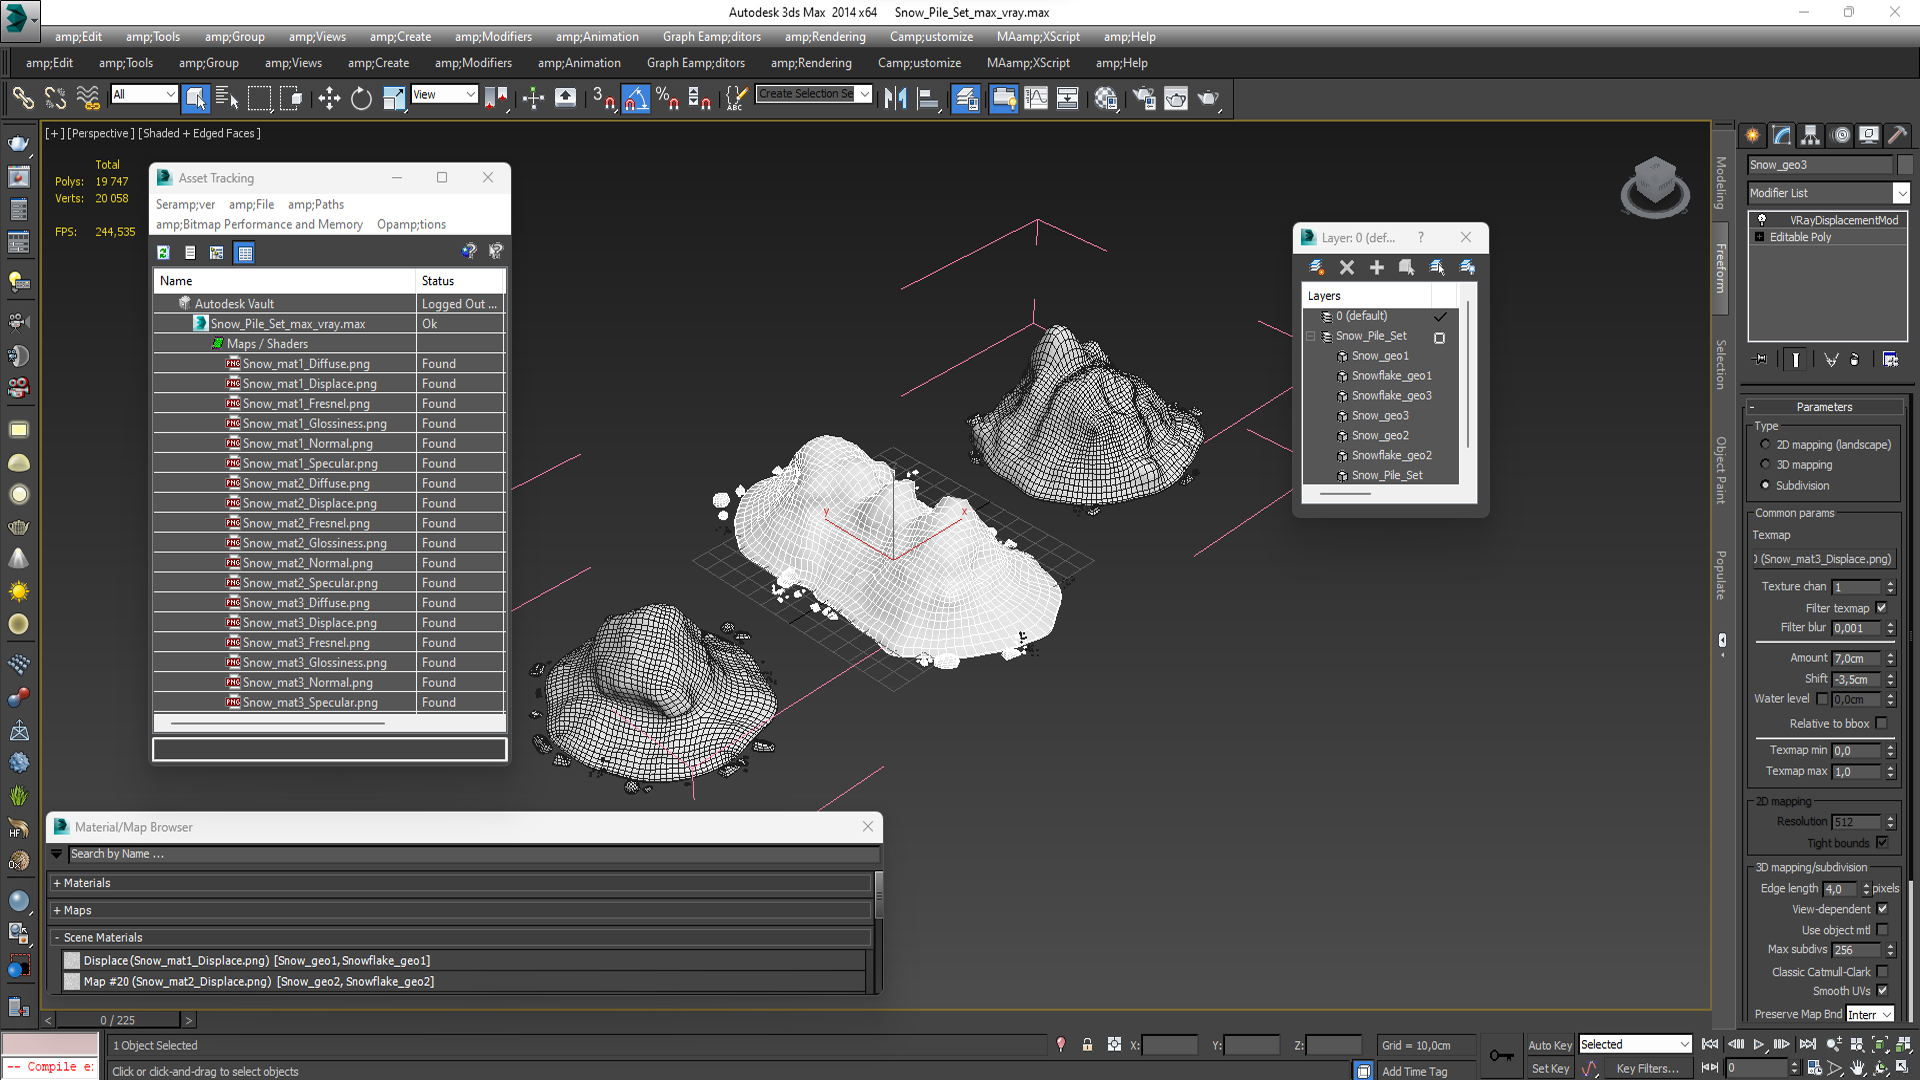1920x1080 pixels.
Task: Open the Curve Editor icon
Action: tap(1036, 98)
